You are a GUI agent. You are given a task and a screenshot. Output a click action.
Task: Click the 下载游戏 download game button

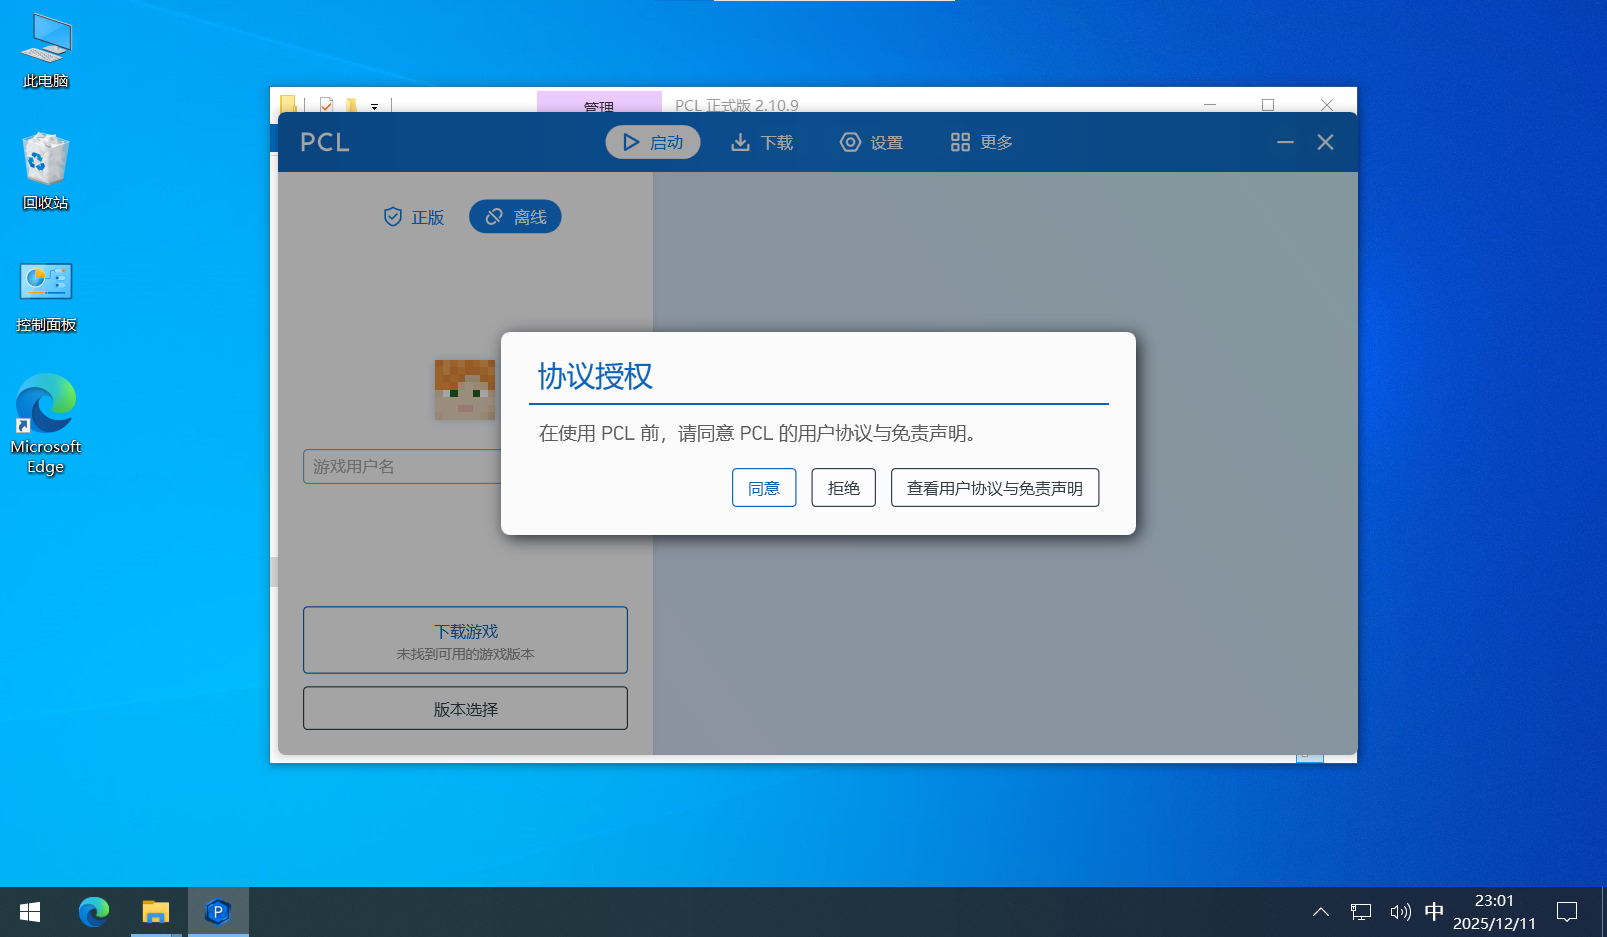coord(465,640)
